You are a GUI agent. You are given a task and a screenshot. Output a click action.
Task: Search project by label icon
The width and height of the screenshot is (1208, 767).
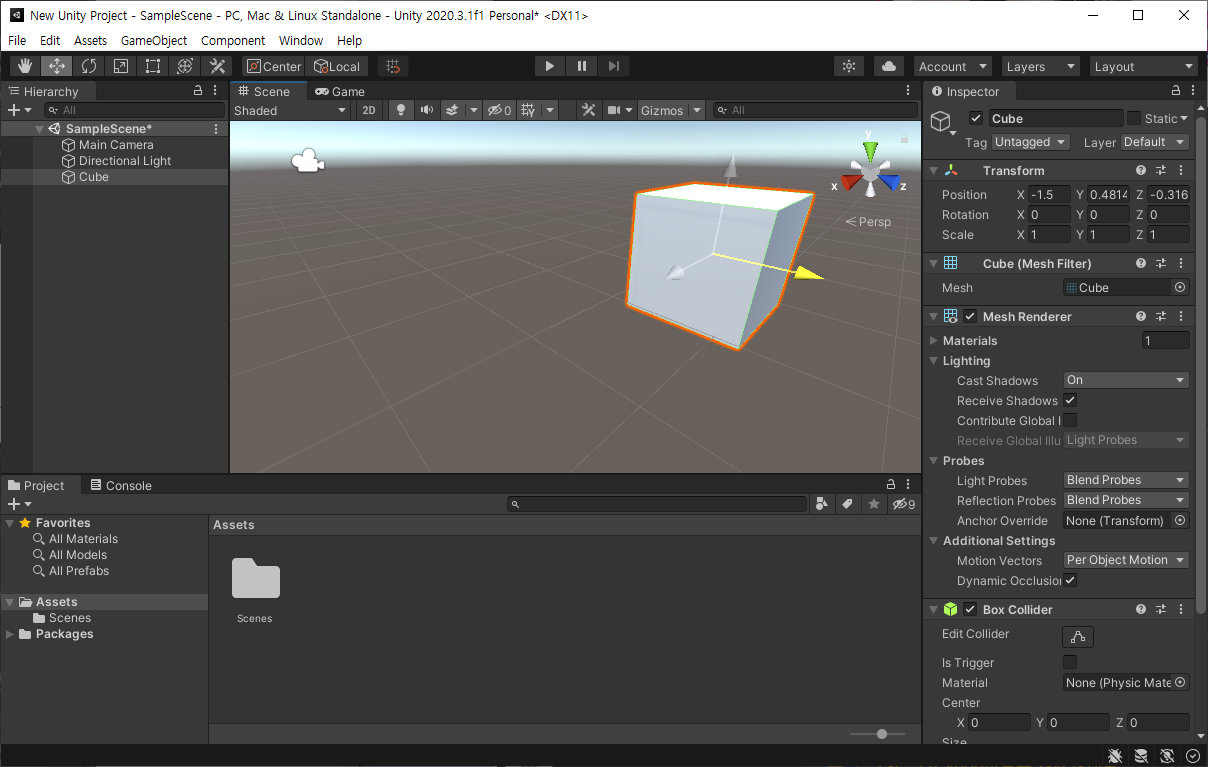847,504
